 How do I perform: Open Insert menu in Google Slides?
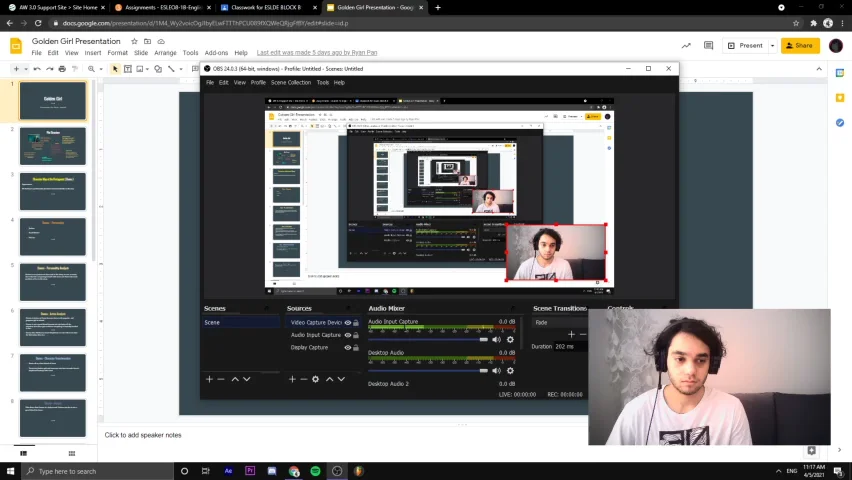pyautogui.click(x=93, y=53)
